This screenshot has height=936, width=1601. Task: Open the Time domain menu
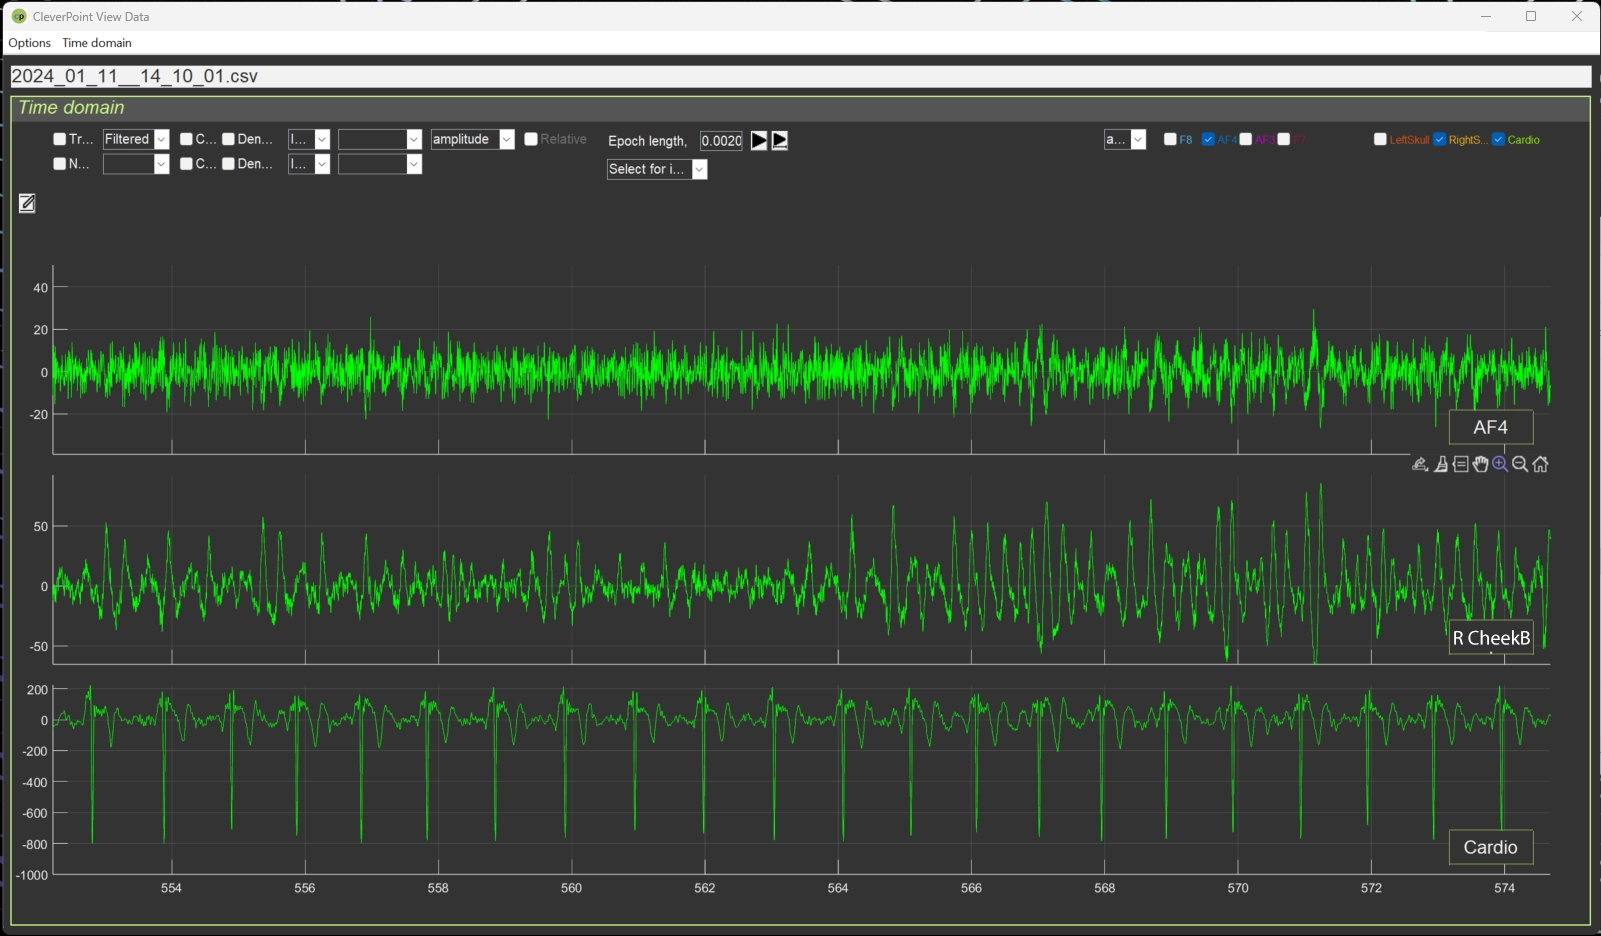click(x=97, y=43)
